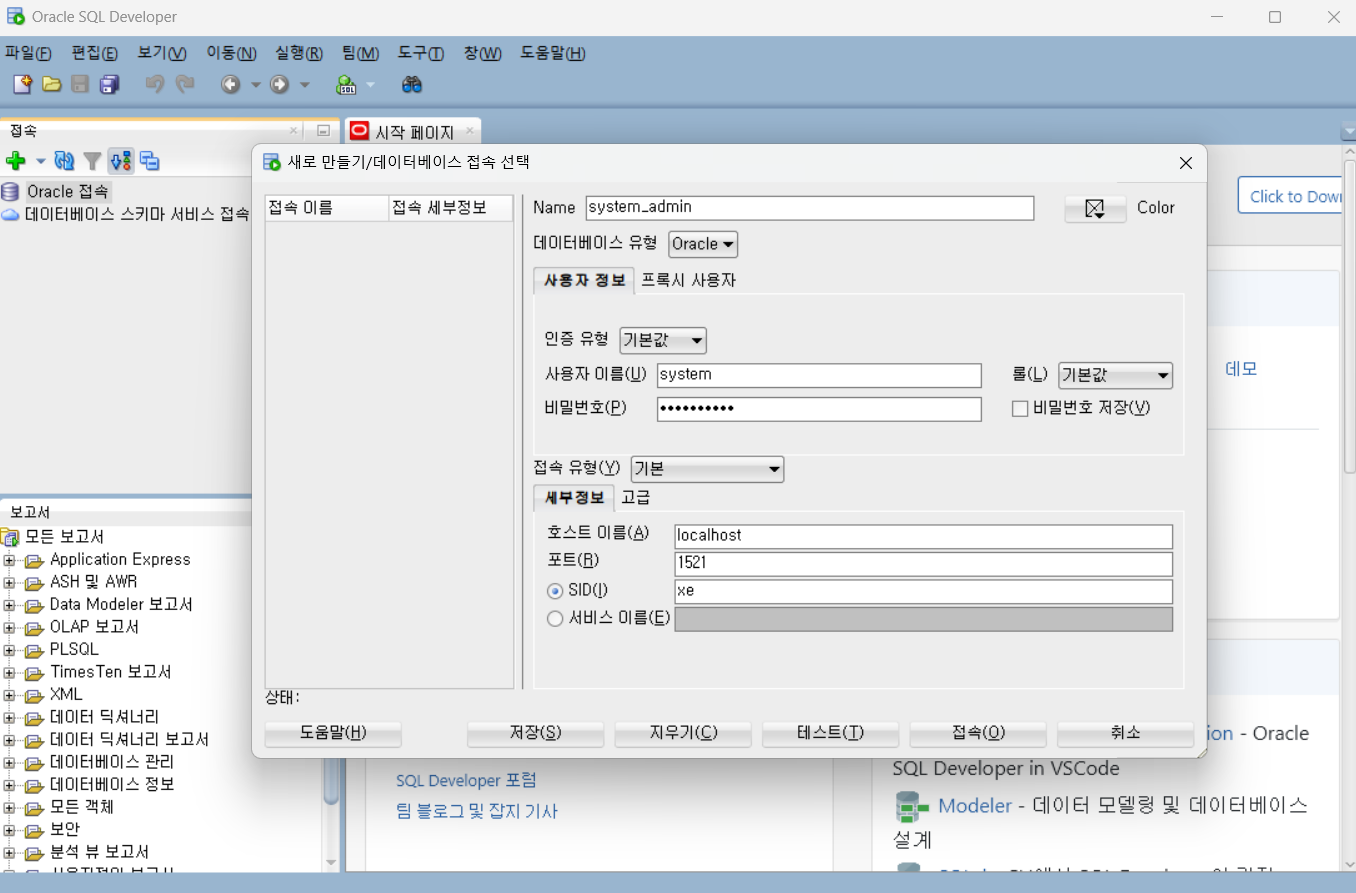Click the 포트 field with 1521
This screenshot has height=893, width=1356.
[x=923, y=564]
